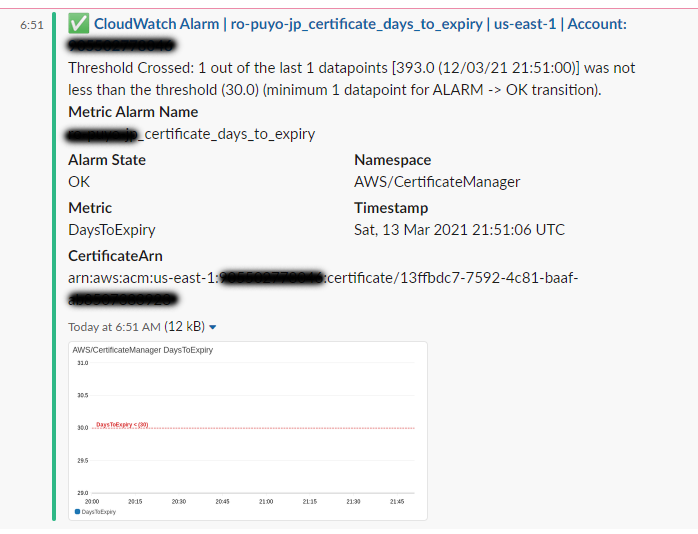Click the 'OK' alarm state value

click(x=79, y=182)
